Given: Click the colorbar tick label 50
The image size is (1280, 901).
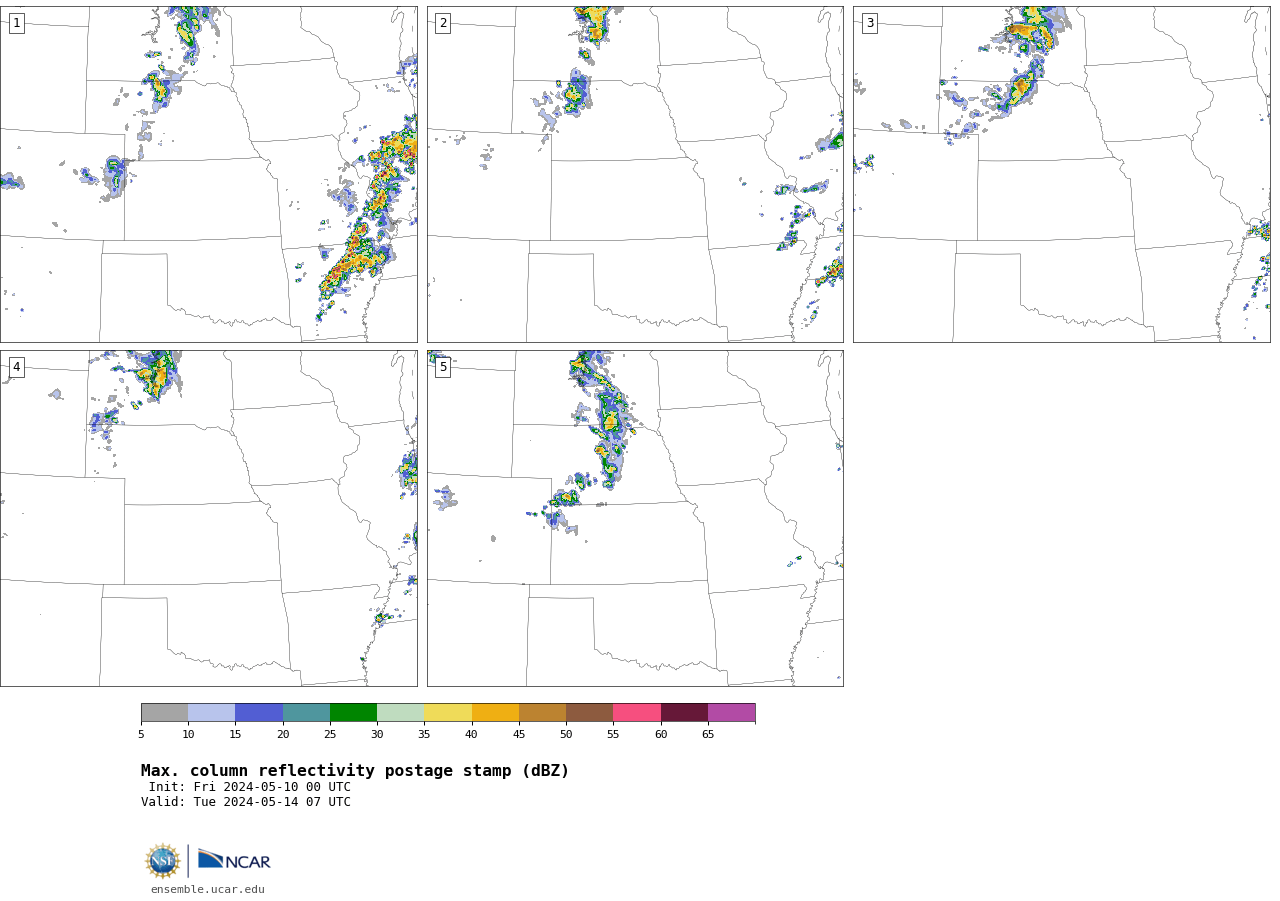Looking at the screenshot, I should click(x=566, y=735).
